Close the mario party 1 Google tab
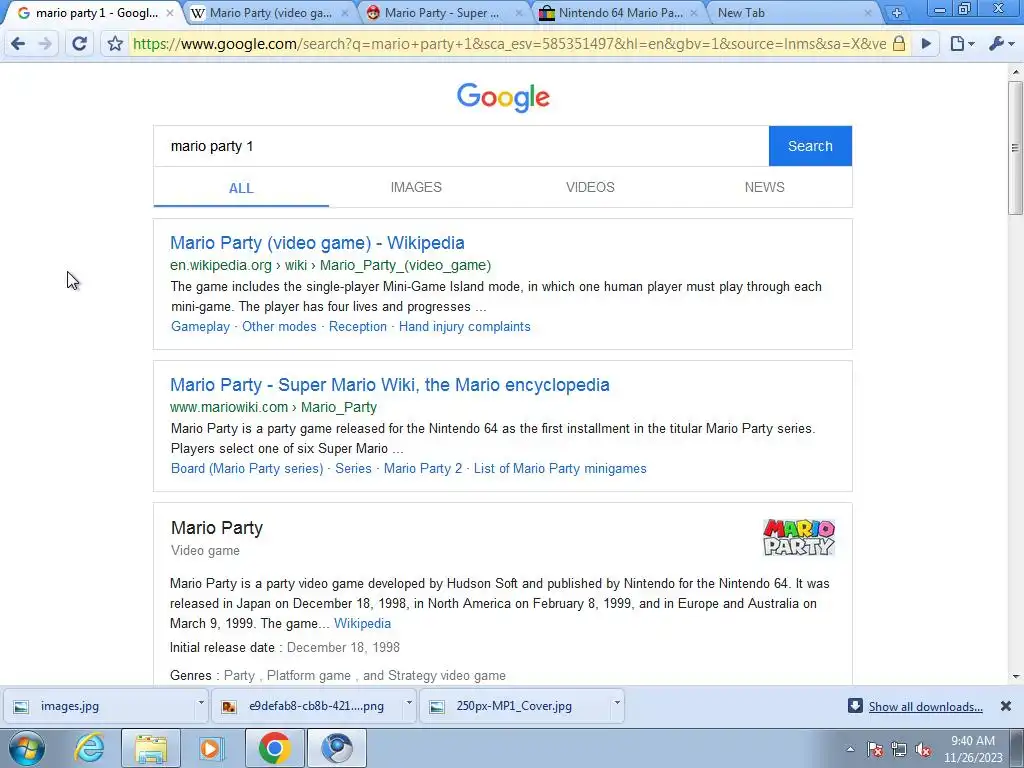1024x768 pixels. pyautogui.click(x=170, y=13)
